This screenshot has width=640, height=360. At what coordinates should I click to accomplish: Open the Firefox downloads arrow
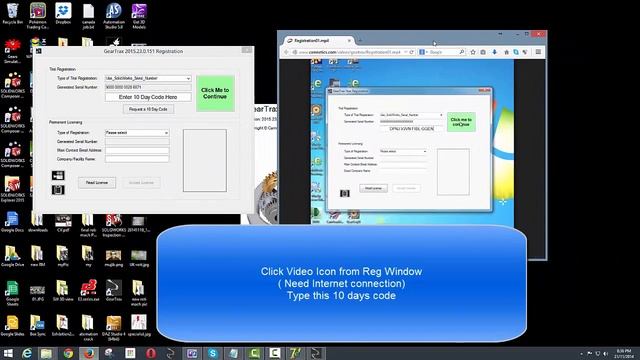494,52
